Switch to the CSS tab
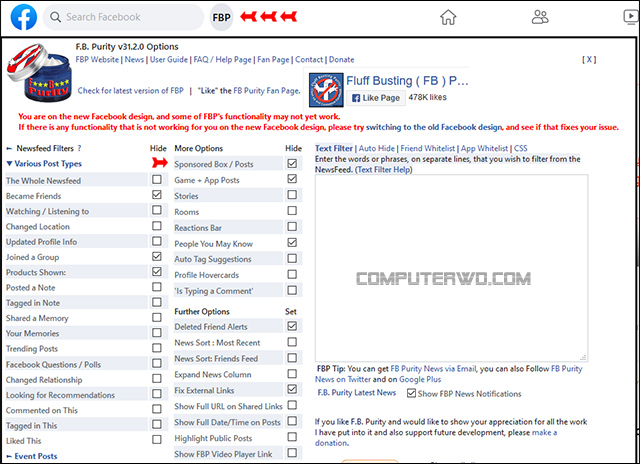The width and height of the screenshot is (640, 464). pos(520,149)
